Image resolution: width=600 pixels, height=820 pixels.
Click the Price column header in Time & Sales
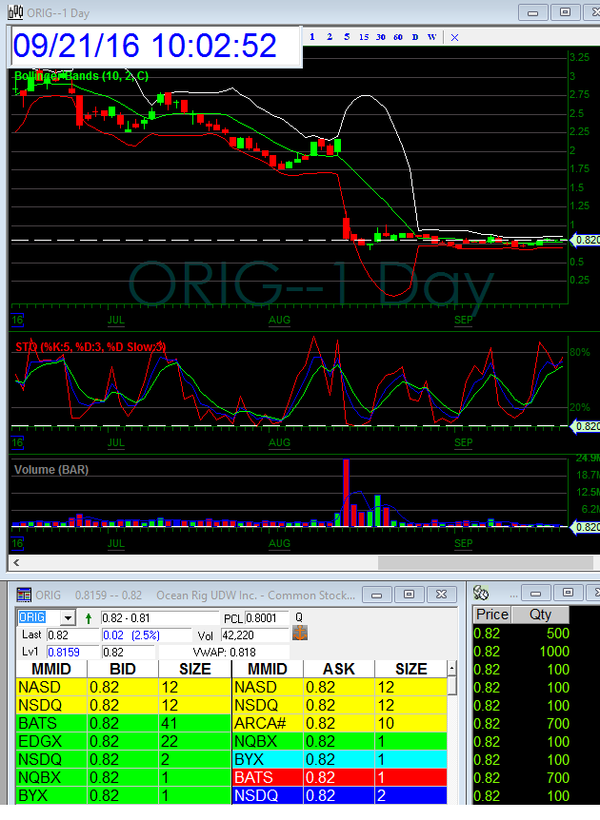[492, 615]
